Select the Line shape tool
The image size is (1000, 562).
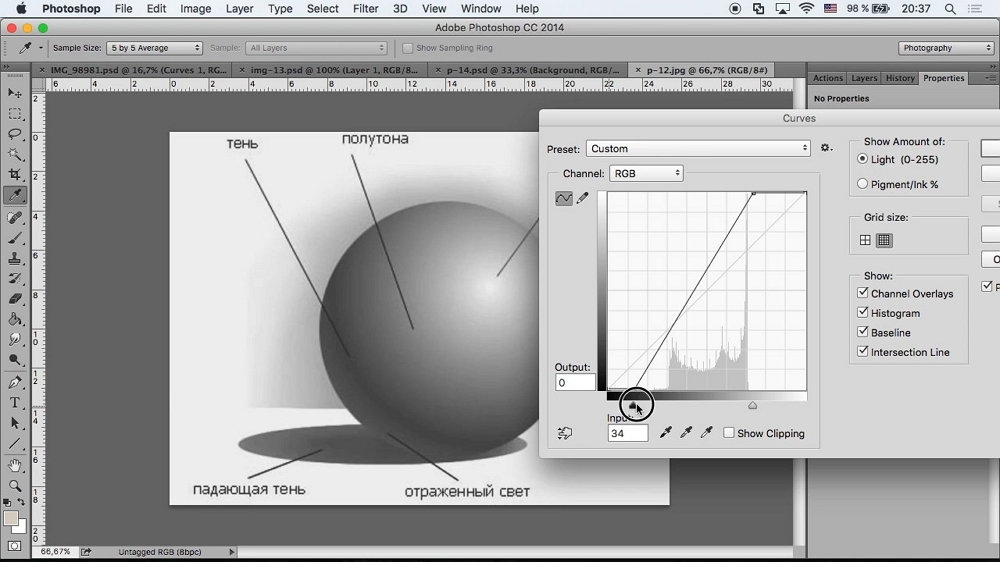(15, 443)
